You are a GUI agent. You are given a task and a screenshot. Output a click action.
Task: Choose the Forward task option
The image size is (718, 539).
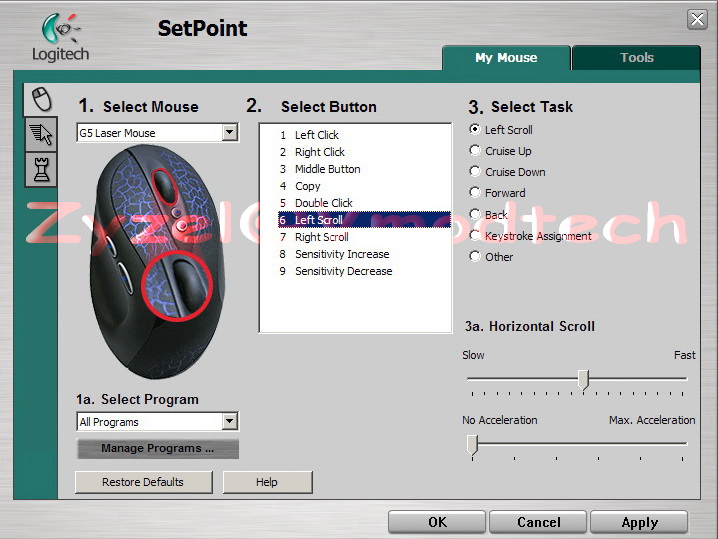point(475,193)
